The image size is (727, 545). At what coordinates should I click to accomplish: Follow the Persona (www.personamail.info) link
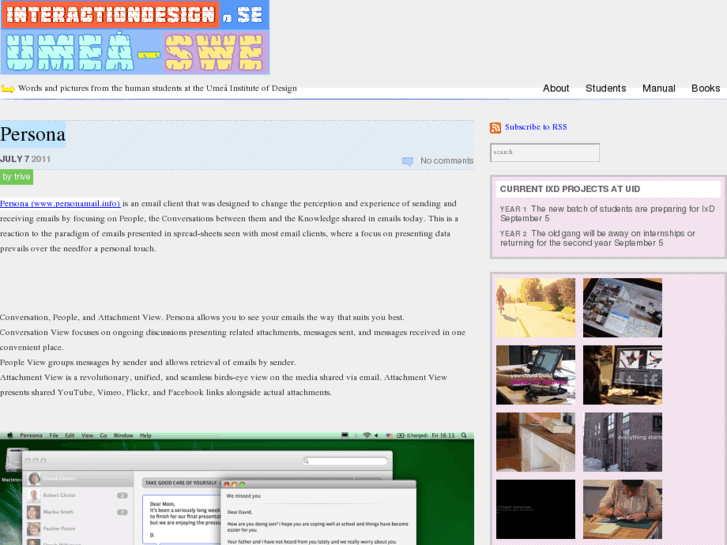tap(60, 203)
